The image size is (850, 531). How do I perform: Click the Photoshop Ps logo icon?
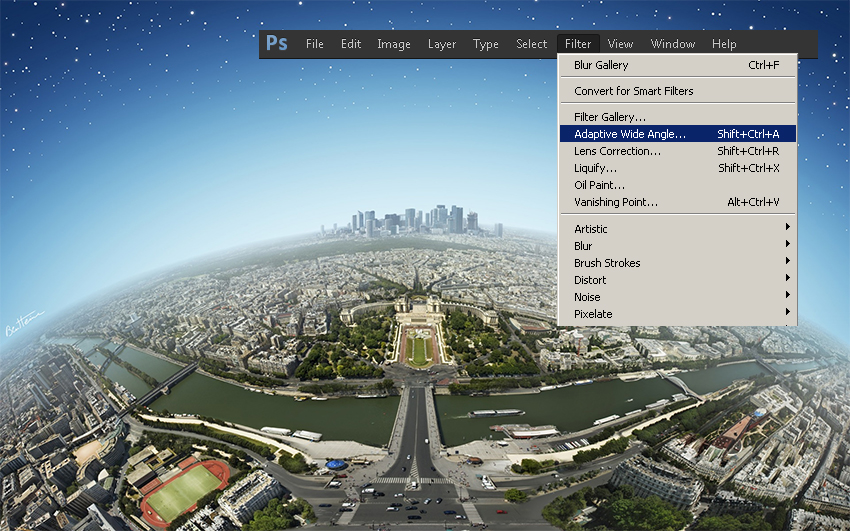click(x=276, y=43)
